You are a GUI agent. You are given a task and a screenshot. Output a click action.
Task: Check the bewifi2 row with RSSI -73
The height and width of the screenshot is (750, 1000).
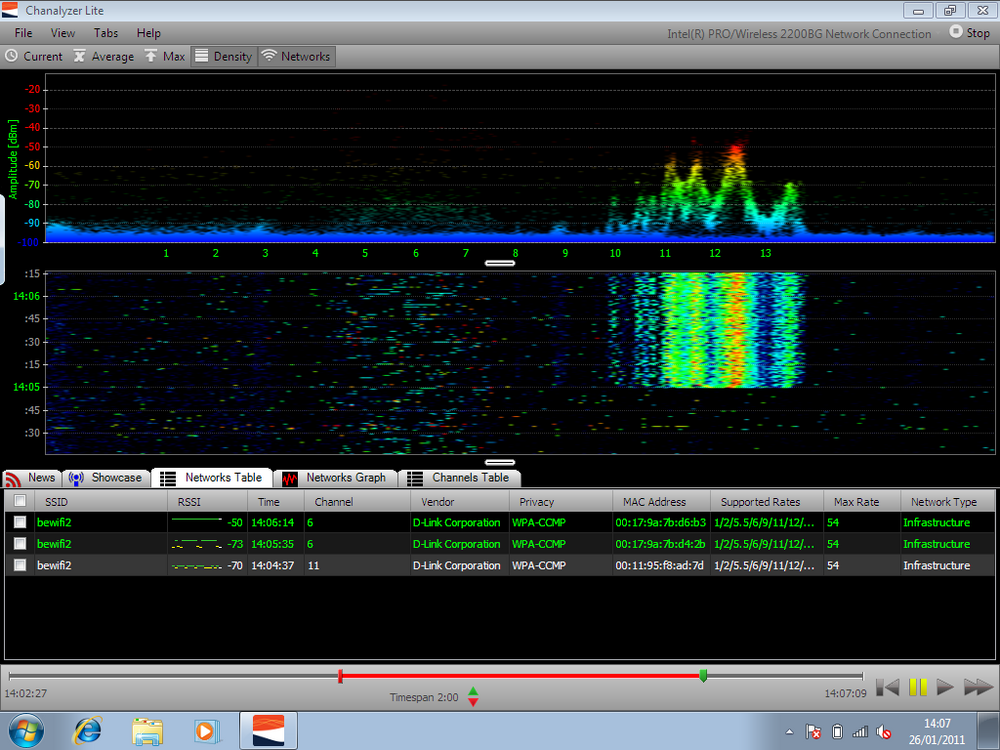point(20,543)
